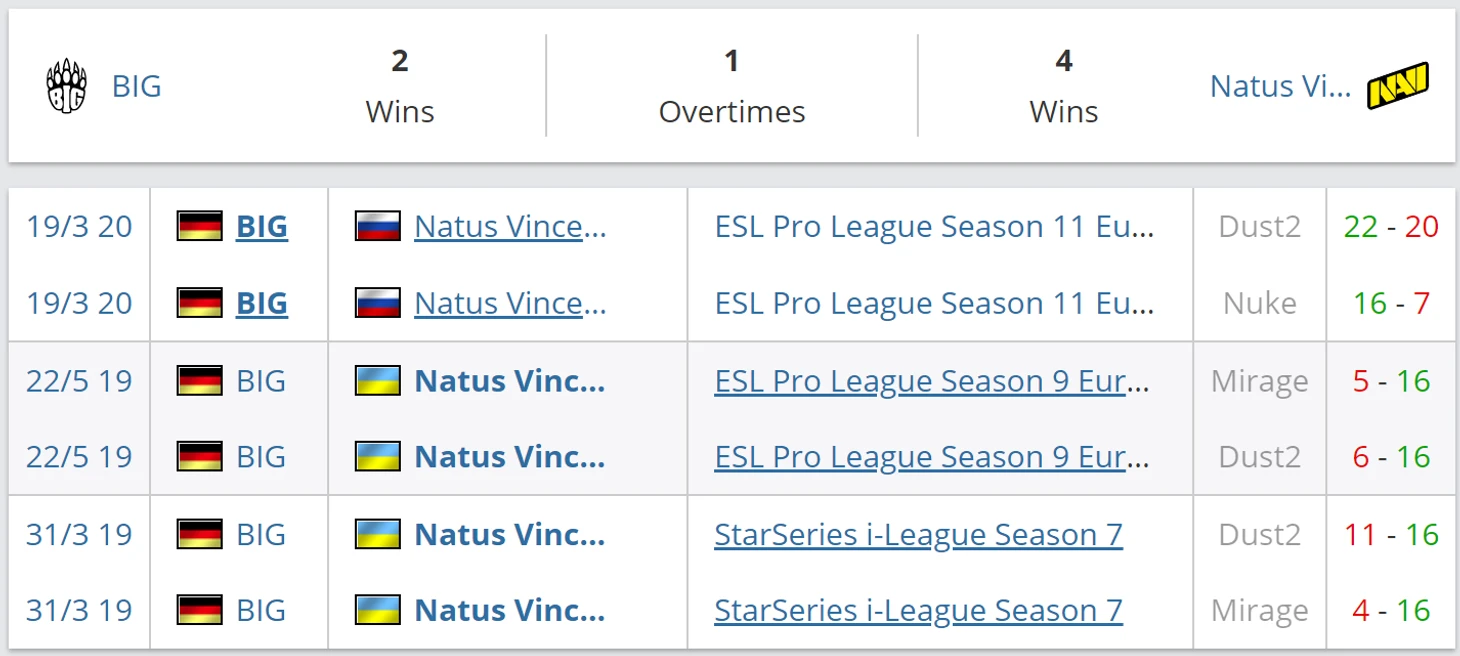This screenshot has width=1460, height=656.
Task: Click Russian flag in Nuke 16-7 row
Action: click(x=378, y=303)
